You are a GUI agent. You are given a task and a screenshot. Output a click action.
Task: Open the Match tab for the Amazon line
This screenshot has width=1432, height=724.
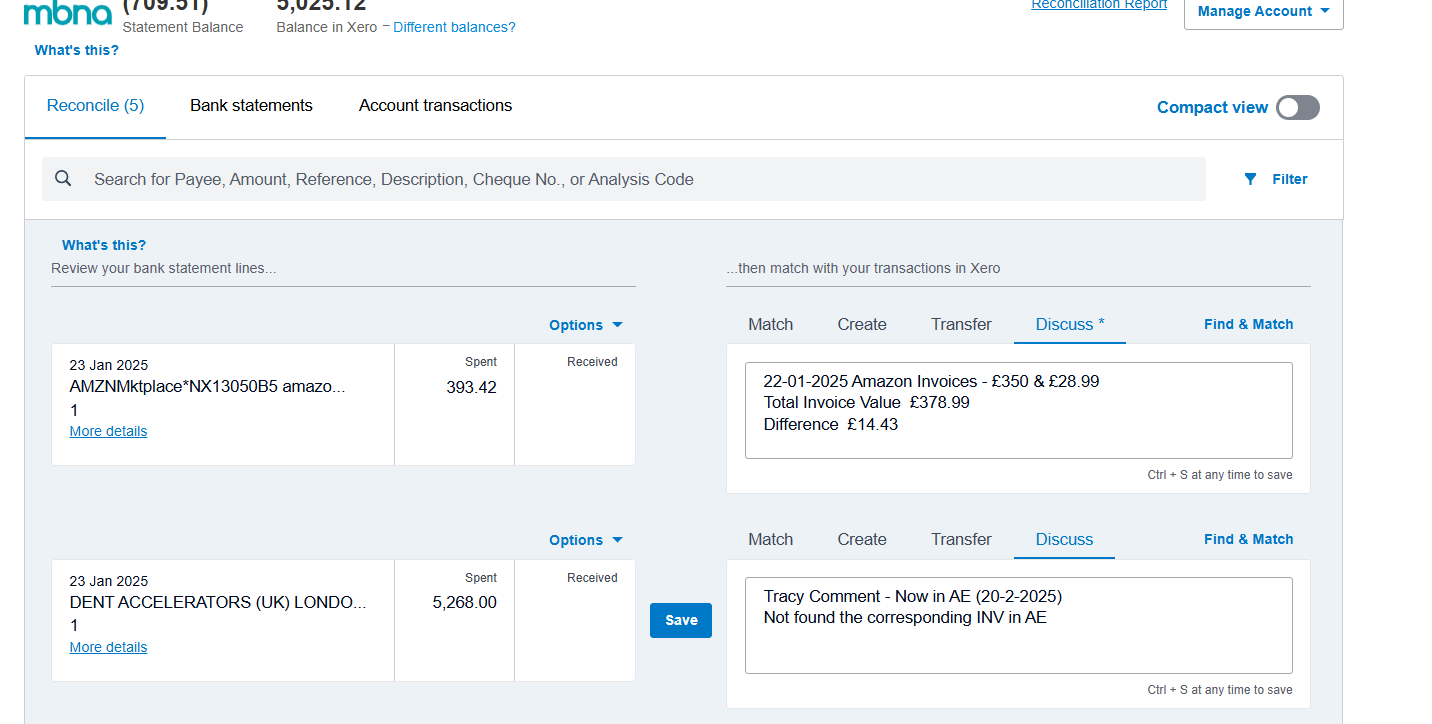(x=770, y=324)
